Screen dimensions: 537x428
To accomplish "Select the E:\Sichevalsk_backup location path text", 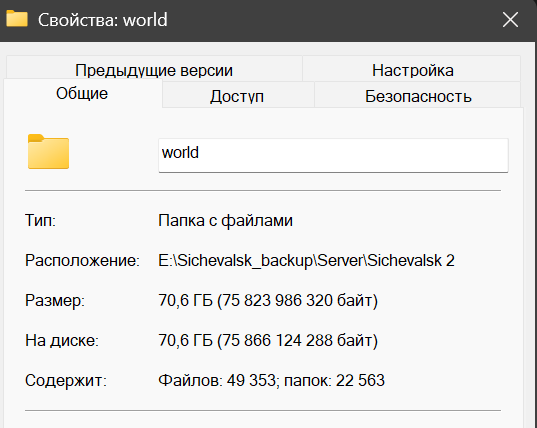I will (306, 260).
